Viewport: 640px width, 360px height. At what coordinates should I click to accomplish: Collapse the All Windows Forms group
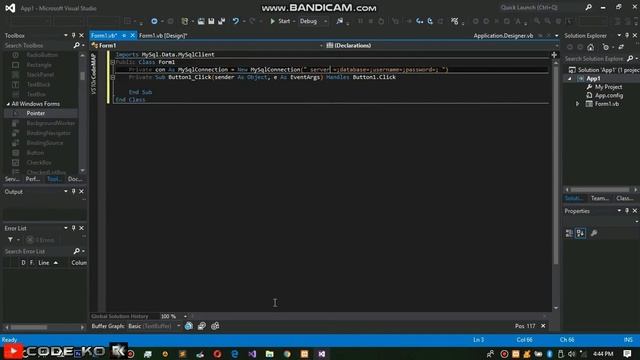click(x=8, y=104)
